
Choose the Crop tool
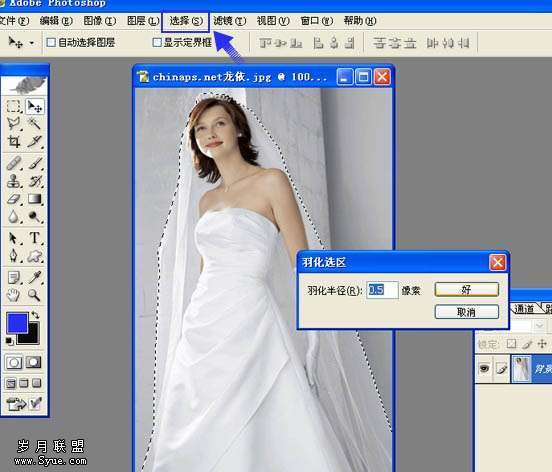(14, 142)
